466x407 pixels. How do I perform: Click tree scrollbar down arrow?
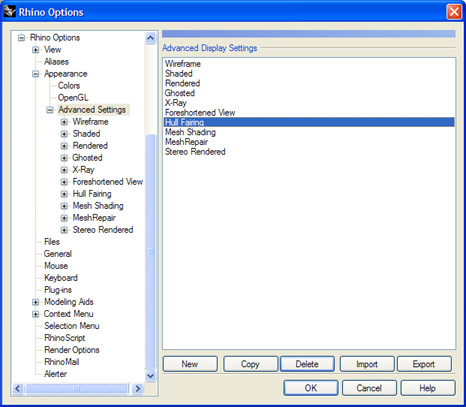[150, 376]
